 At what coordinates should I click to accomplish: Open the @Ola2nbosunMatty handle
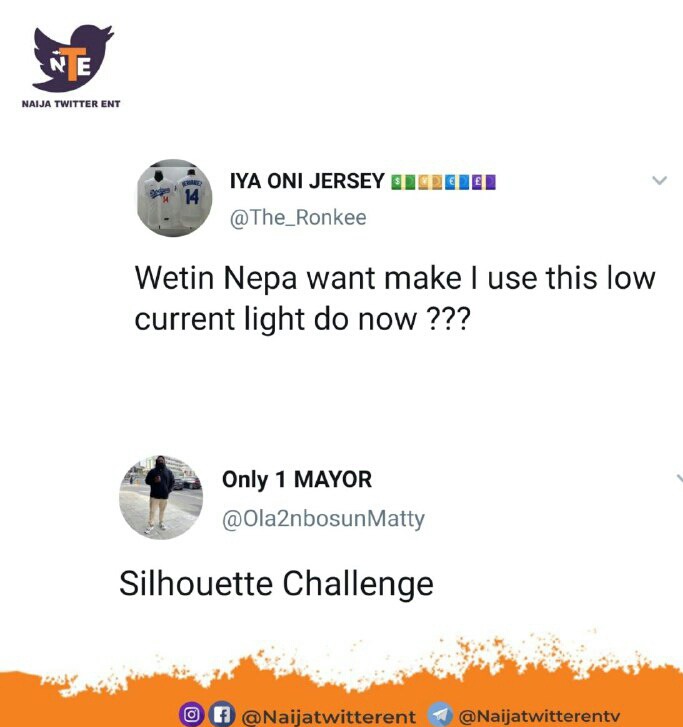(323, 519)
